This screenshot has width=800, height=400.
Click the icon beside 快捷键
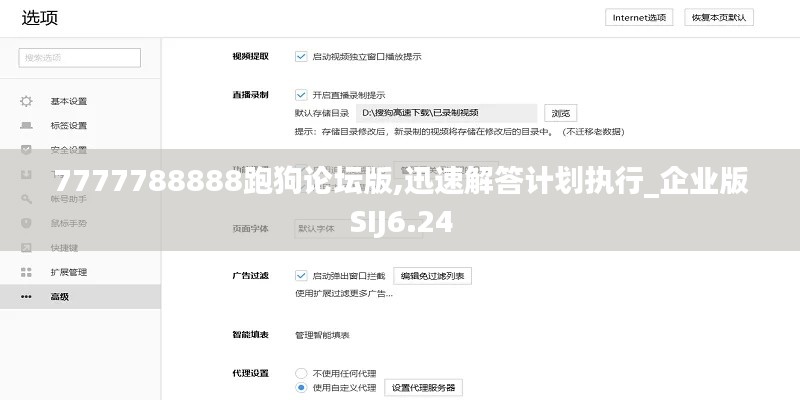[26, 247]
